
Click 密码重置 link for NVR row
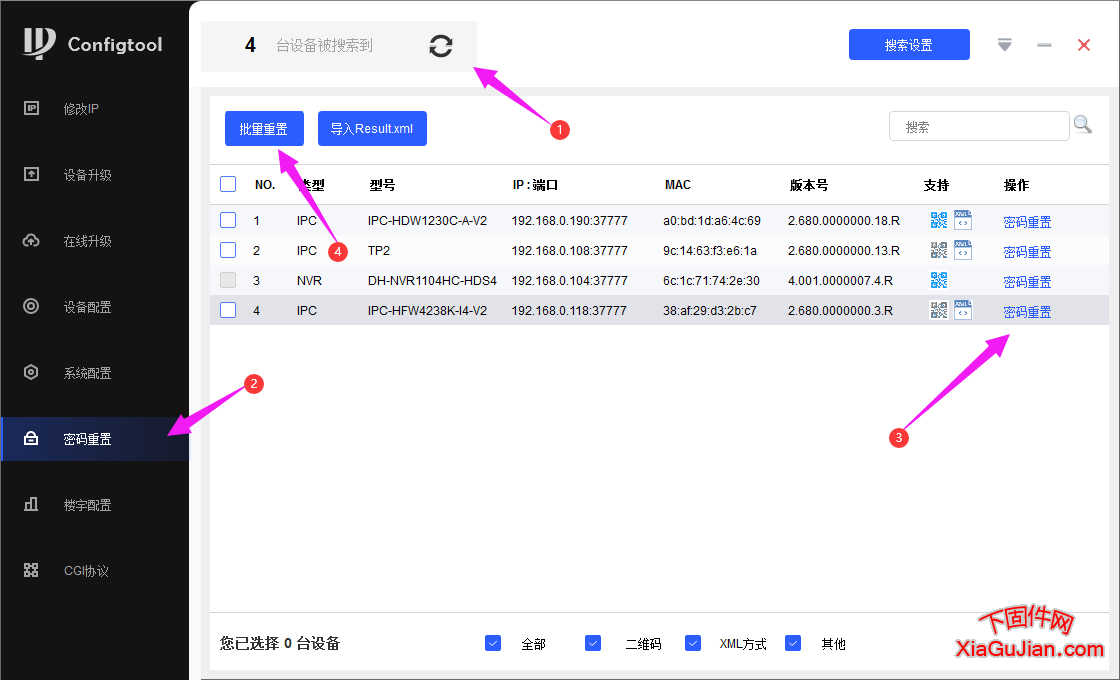[x=1027, y=281]
